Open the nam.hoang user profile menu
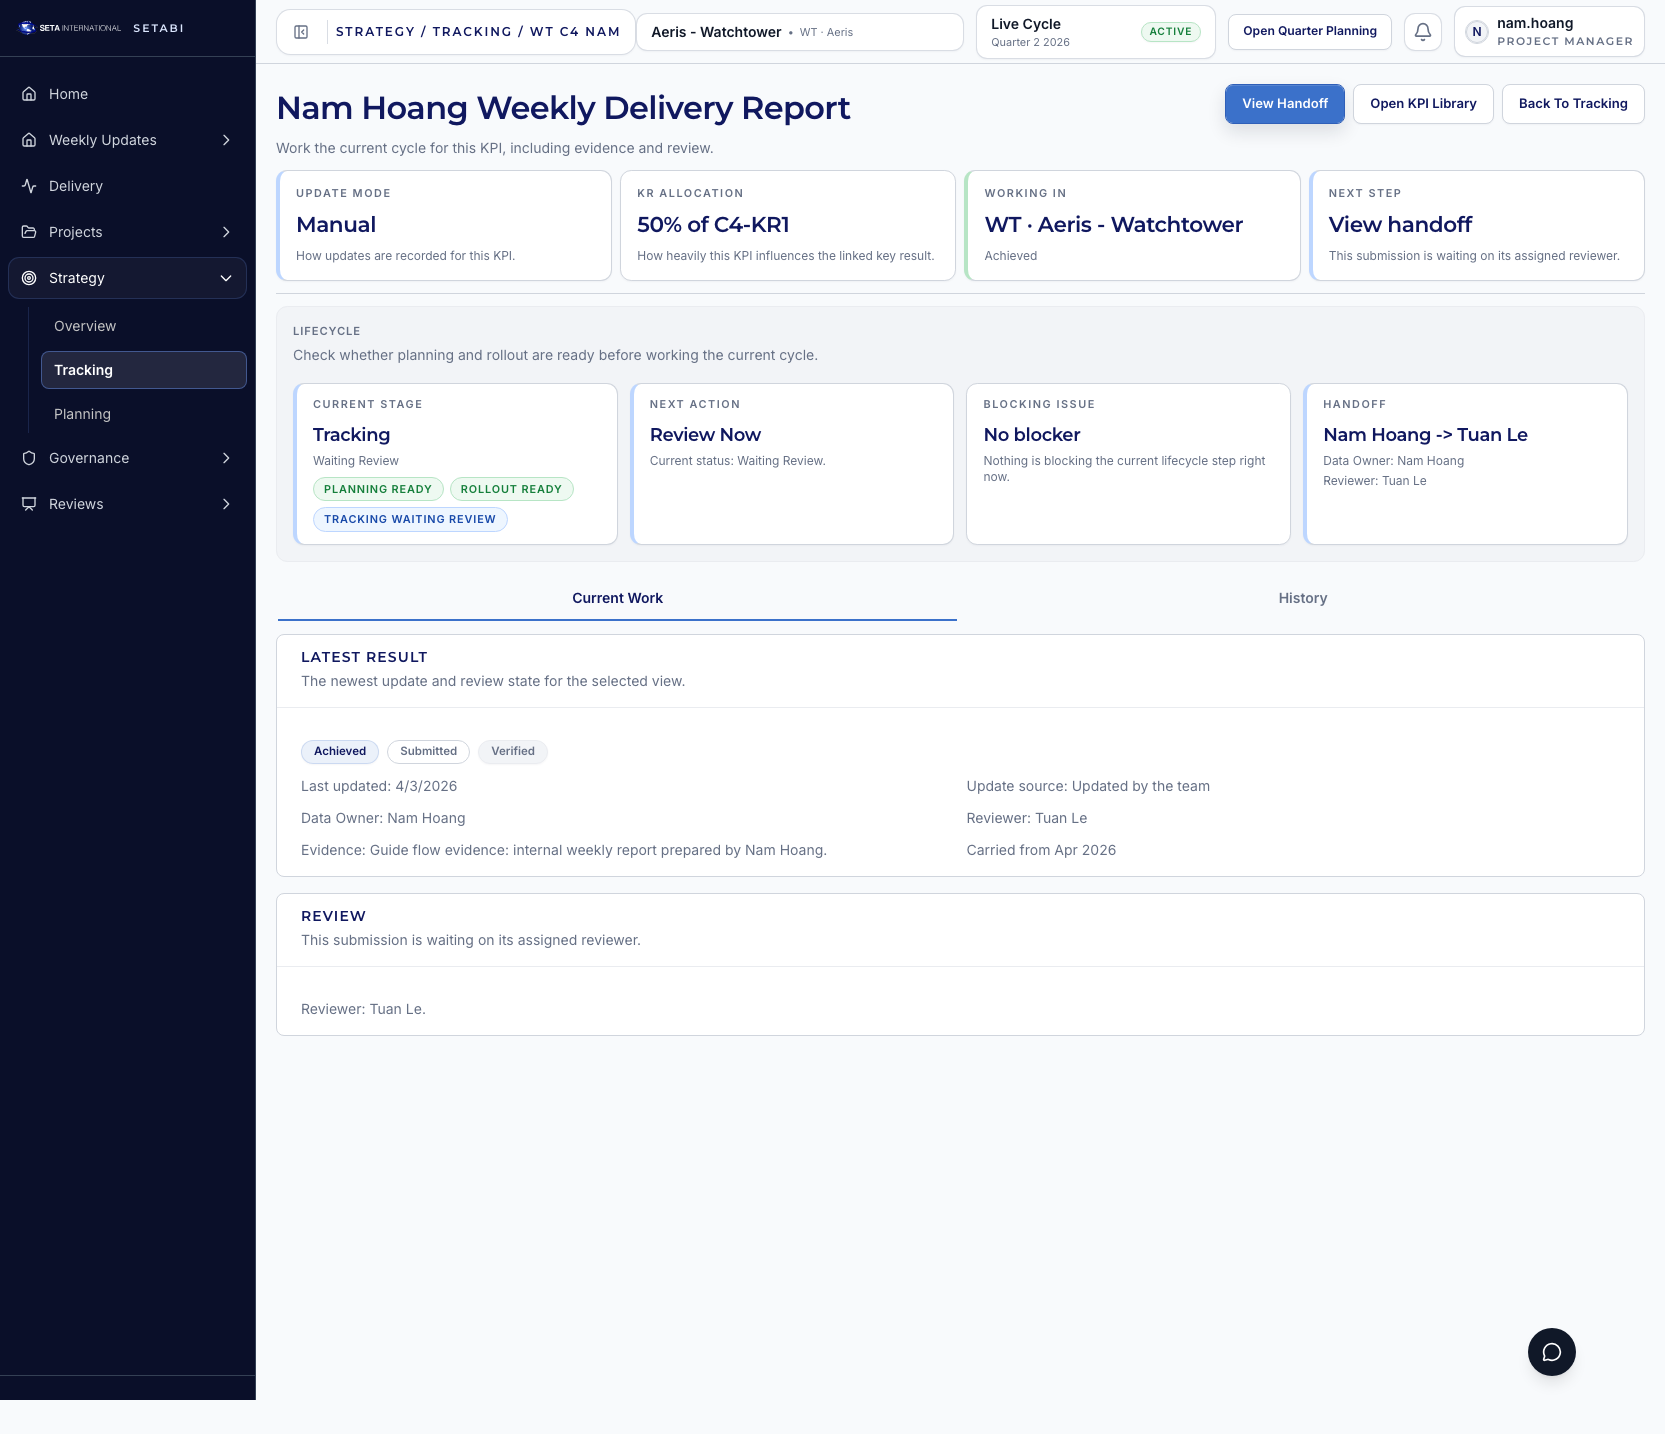1665x1434 pixels. pos(1548,32)
